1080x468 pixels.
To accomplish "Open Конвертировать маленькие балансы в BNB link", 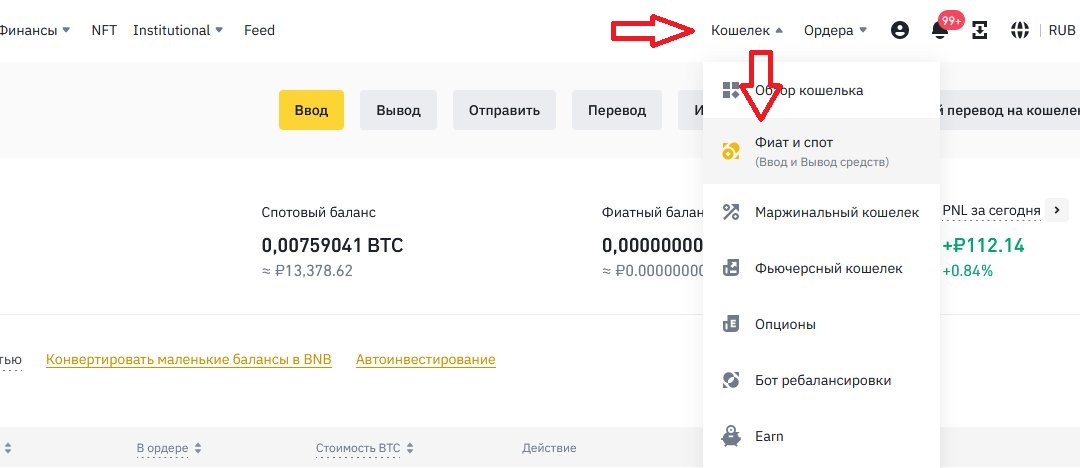I will pyautogui.click(x=188, y=359).
